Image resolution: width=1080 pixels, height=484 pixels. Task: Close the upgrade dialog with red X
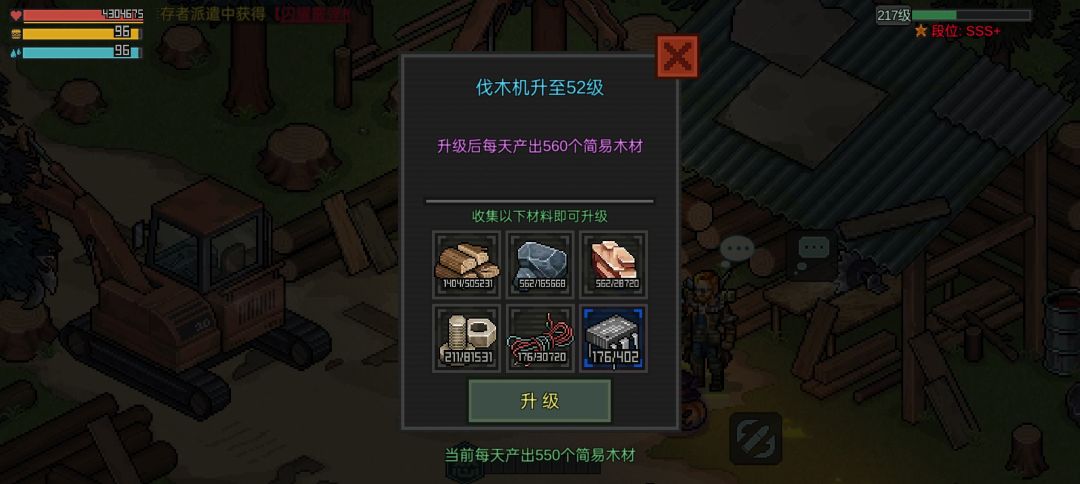pyautogui.click(x=677, y=56)
